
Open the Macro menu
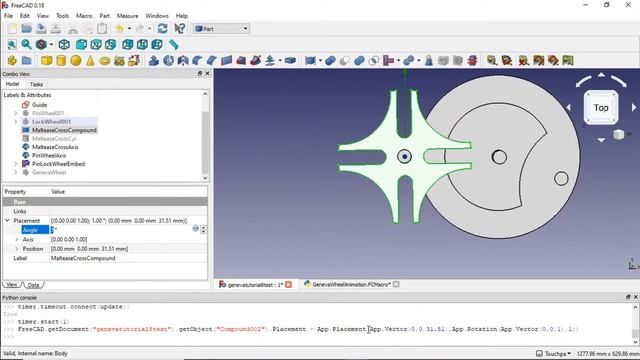coord(84,16)
